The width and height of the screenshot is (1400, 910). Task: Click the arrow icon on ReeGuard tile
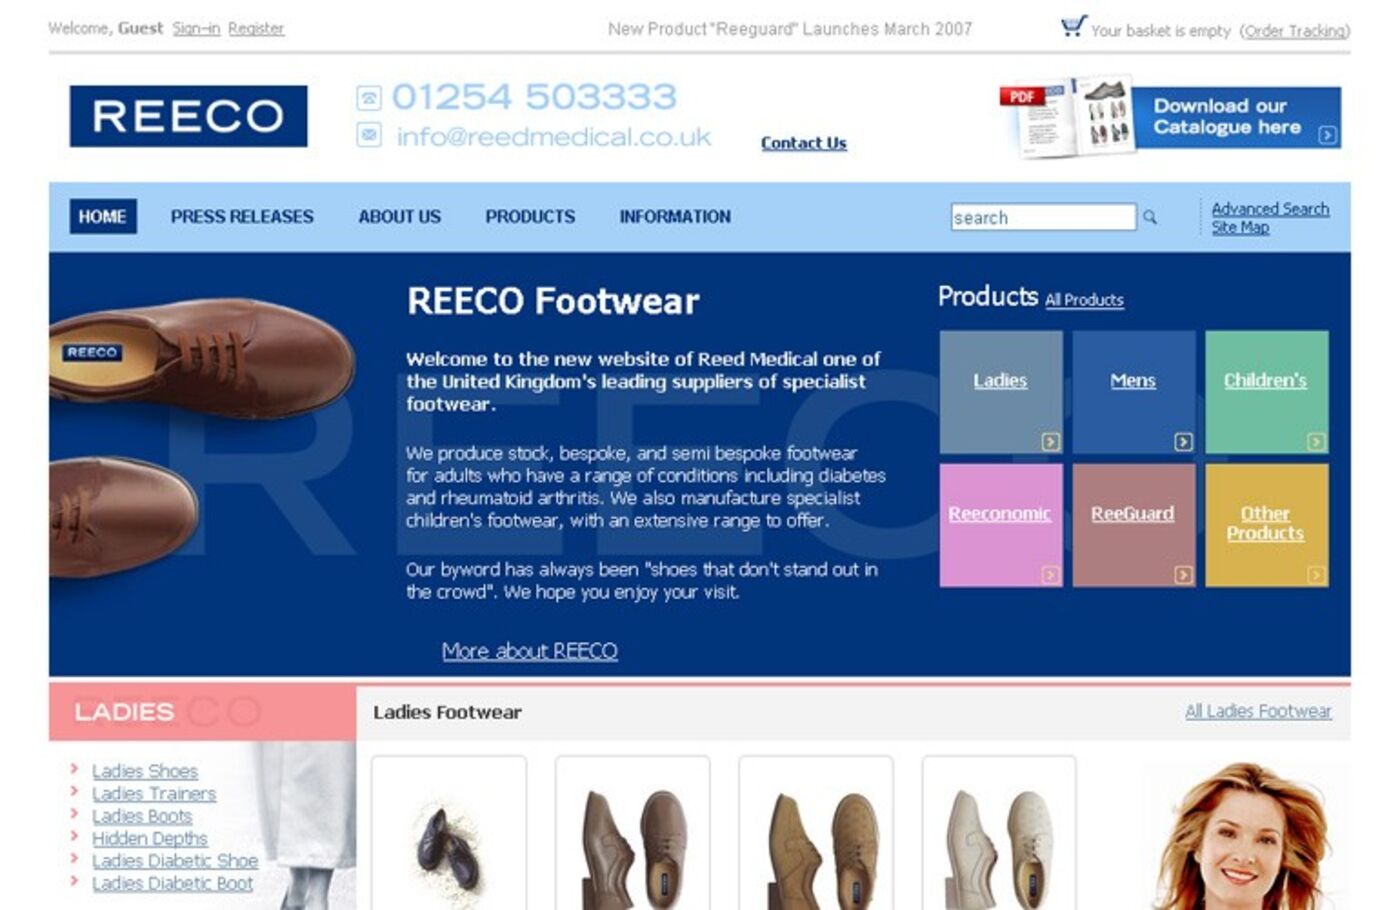[1183, 574]
